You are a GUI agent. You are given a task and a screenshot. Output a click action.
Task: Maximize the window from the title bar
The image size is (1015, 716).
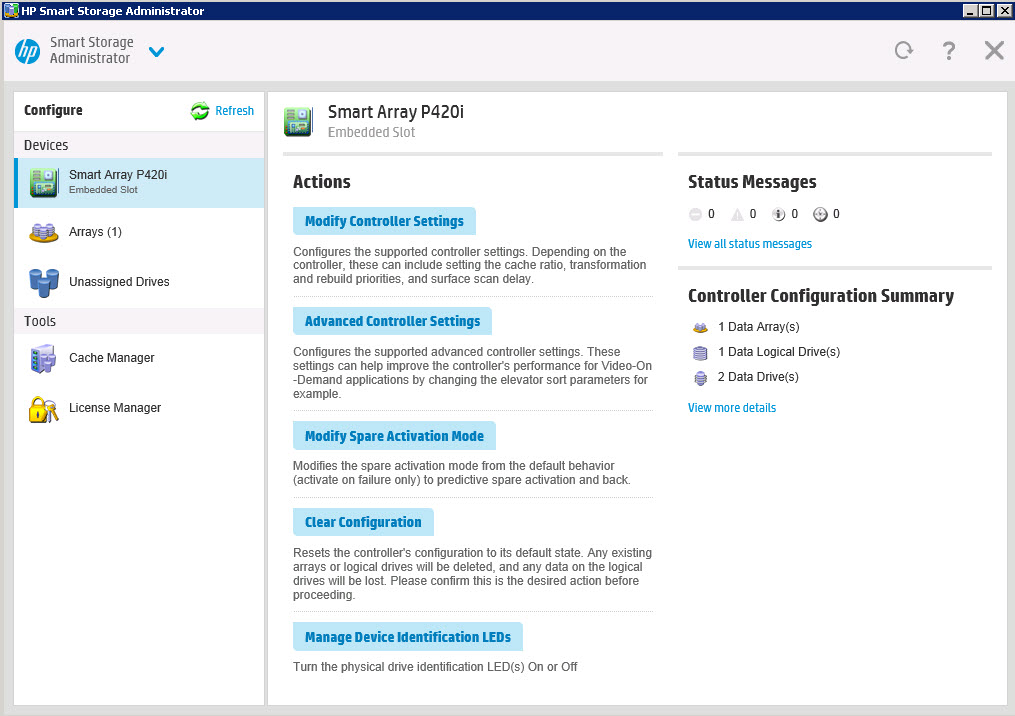click(x=986, y=10)
